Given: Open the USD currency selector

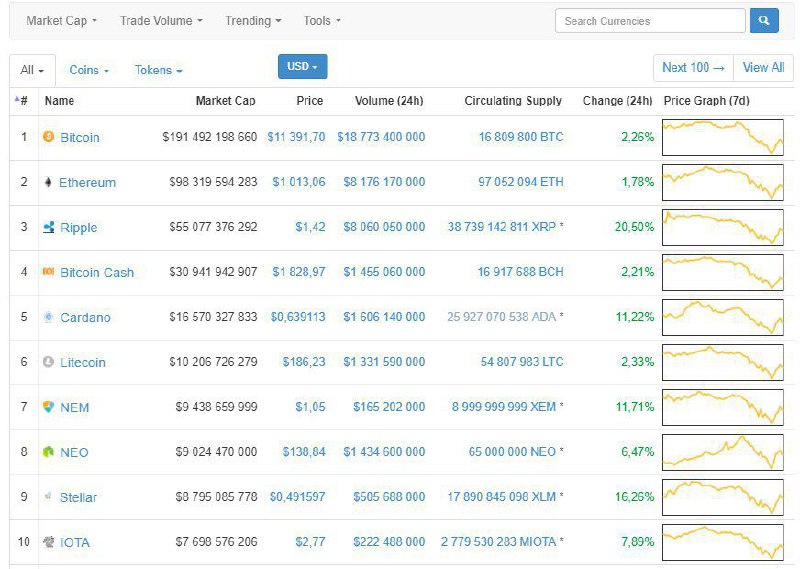Looking at the screenshot, I should (x=303, y=66).
